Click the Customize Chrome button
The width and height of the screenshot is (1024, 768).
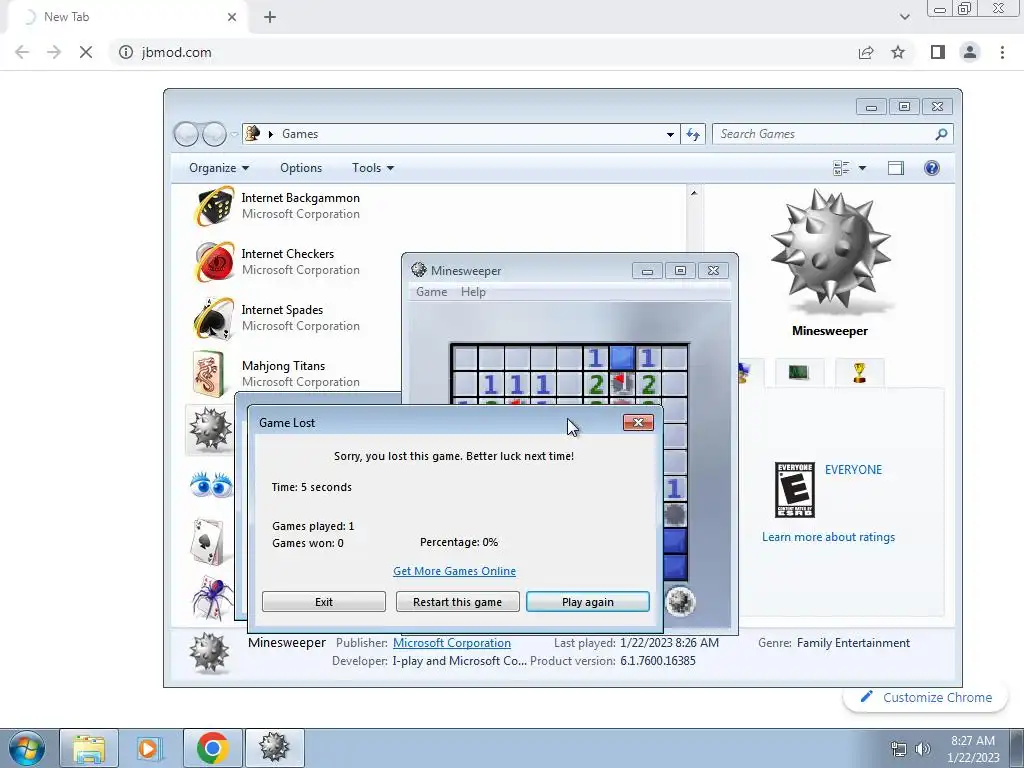927,697
